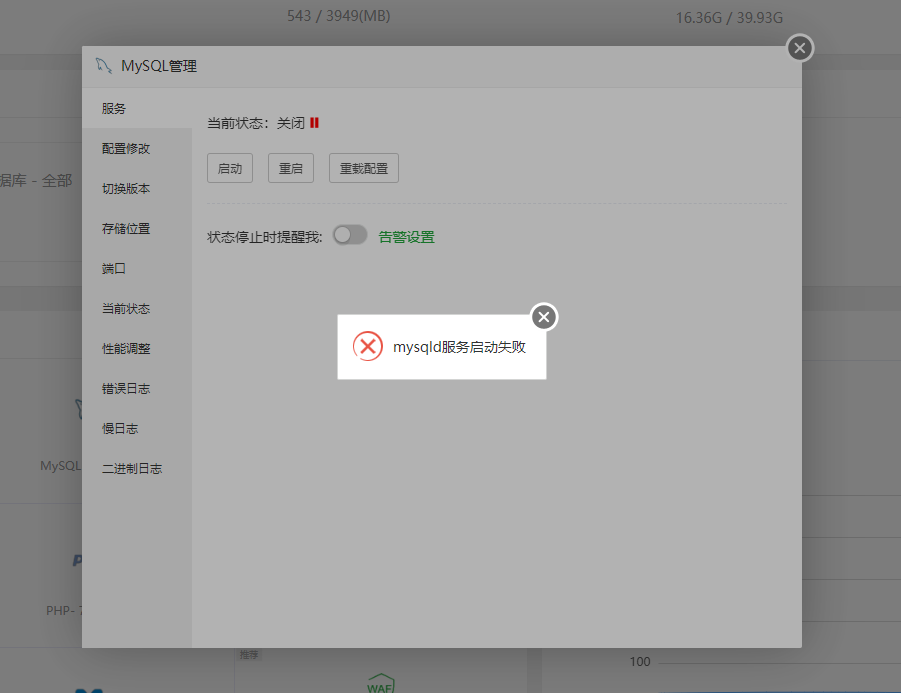Click the red error X icon in popup
Viewport: 901px width, 693px height.
368,346
